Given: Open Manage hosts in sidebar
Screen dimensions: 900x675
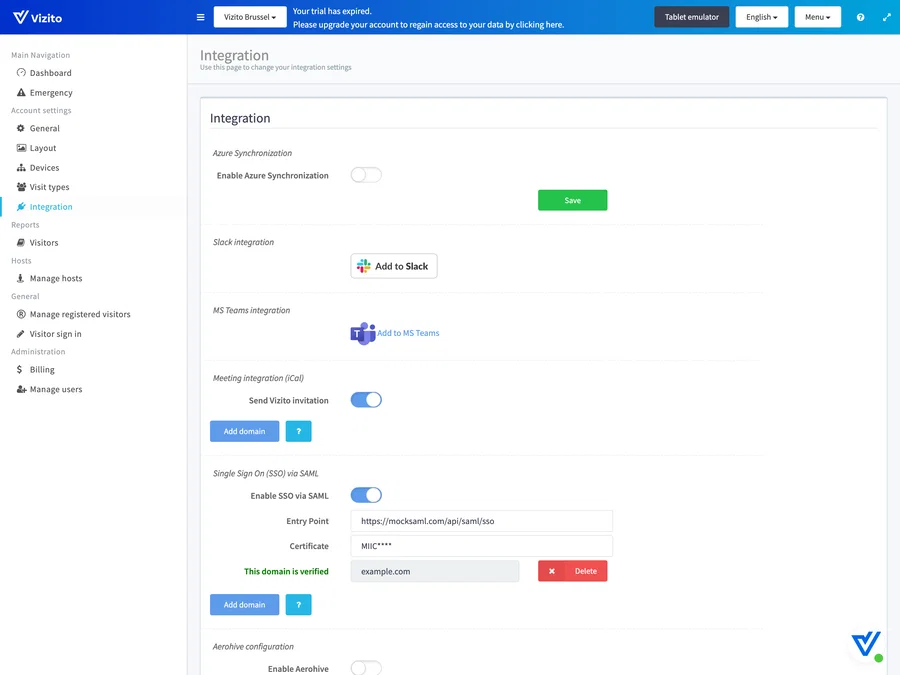Looking at the screenshot, I should (x=56, y=278).
